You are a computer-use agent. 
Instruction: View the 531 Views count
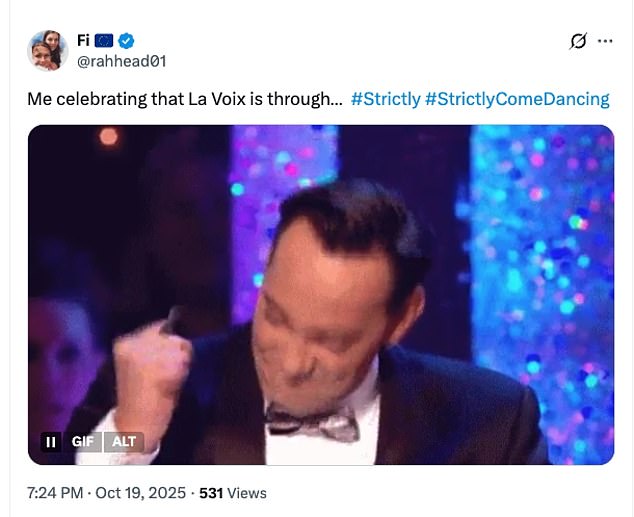(233, 493)
